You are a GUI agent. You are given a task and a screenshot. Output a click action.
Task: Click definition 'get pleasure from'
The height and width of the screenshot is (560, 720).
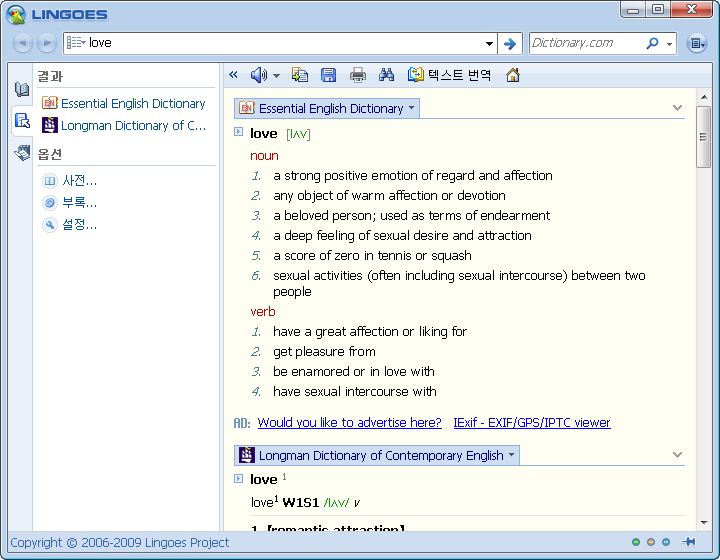pos(324,352)
